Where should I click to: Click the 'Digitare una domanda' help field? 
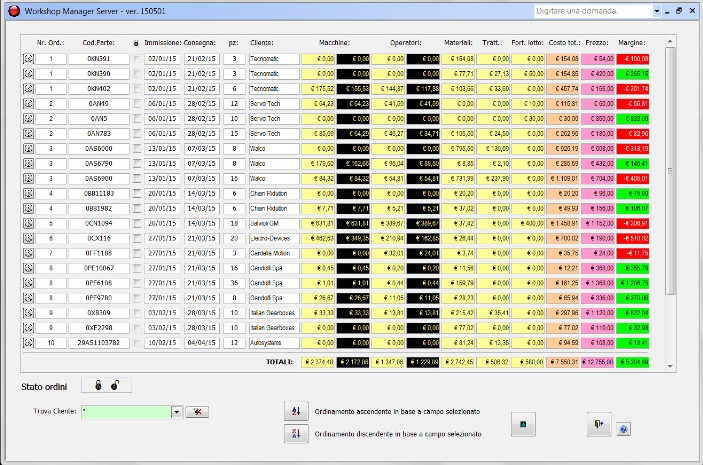(x=594, y=11)
